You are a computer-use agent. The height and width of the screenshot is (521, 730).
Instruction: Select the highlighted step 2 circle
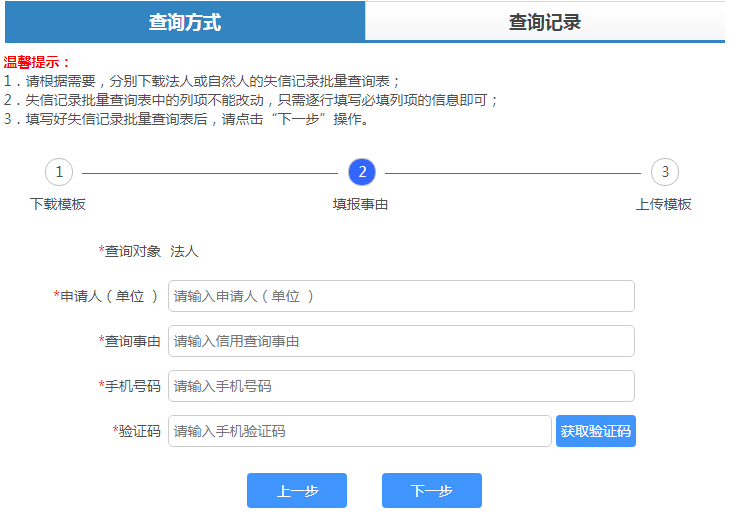362,172
